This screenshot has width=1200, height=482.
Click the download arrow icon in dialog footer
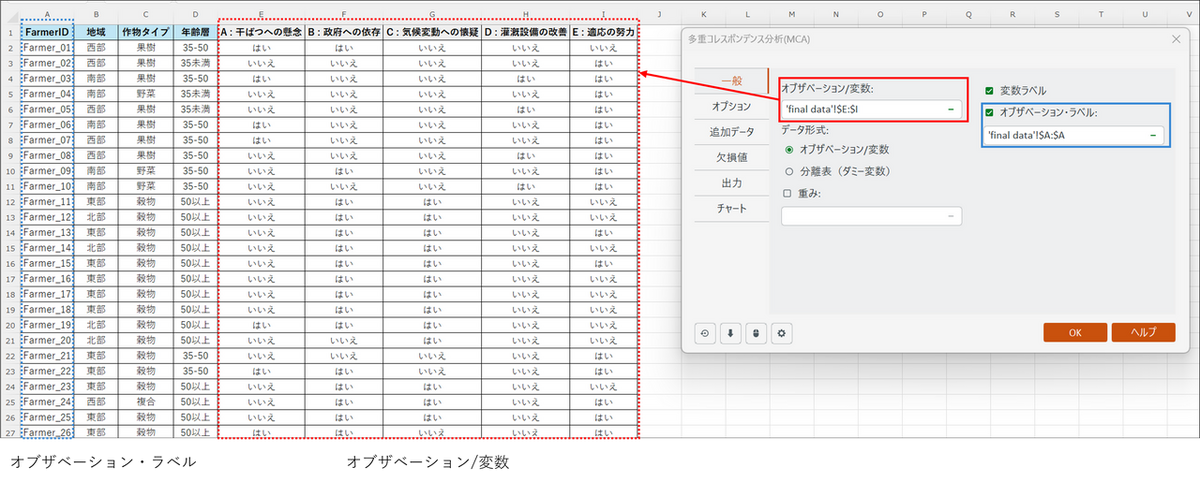point(730,333)
